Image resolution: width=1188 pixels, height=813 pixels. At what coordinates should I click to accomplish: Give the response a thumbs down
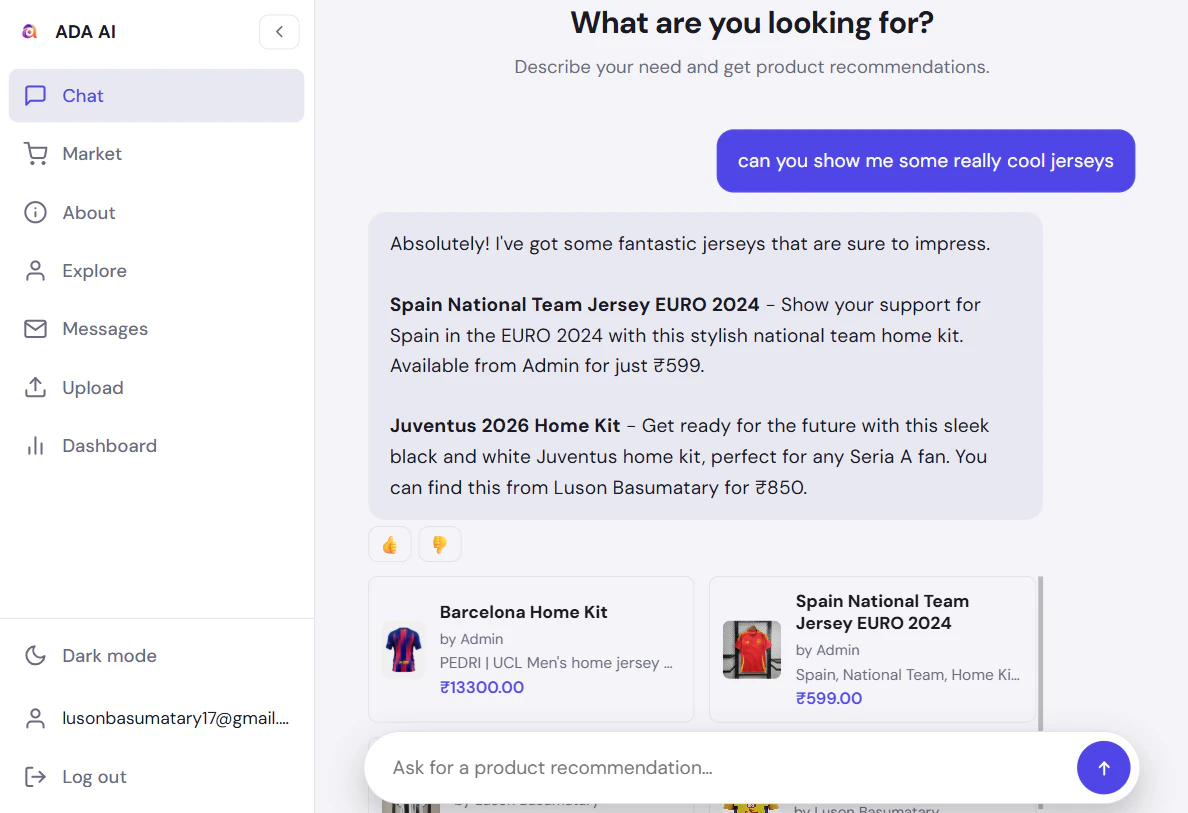pos(439,545)
